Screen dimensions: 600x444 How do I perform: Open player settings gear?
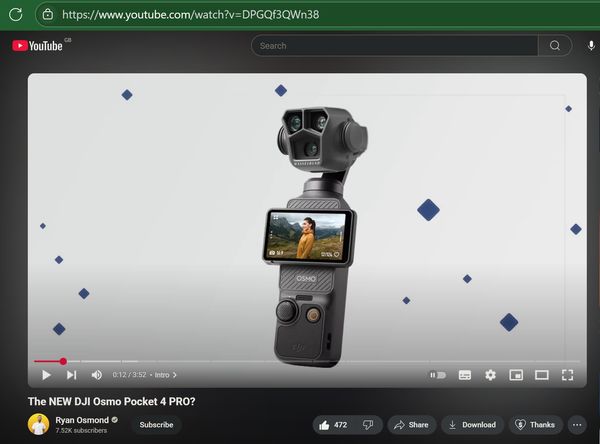click(490, 375)
